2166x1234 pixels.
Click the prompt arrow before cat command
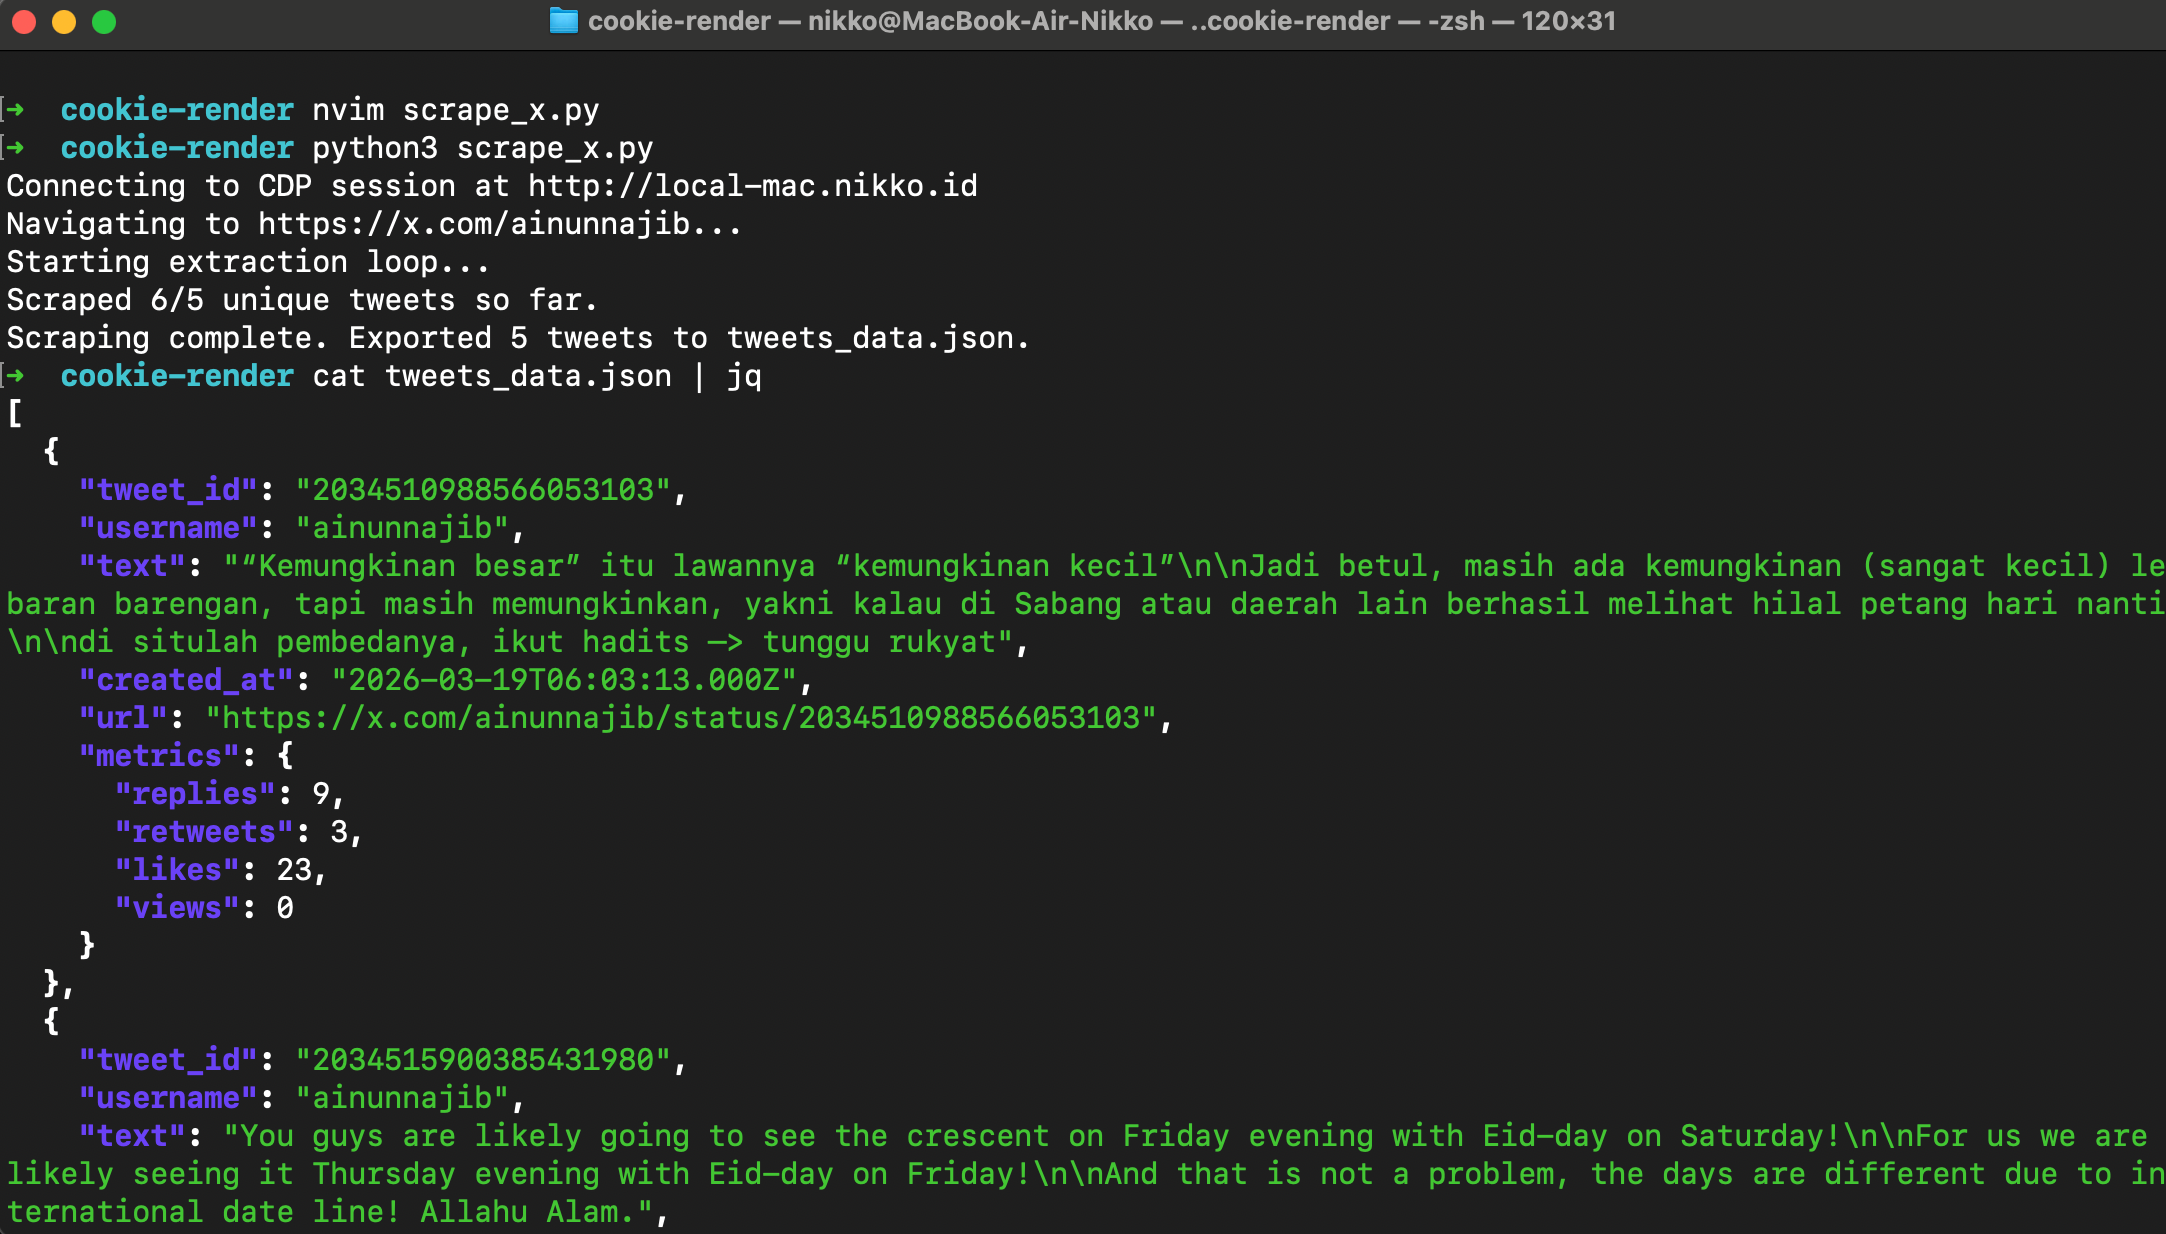tap(15, 375)
